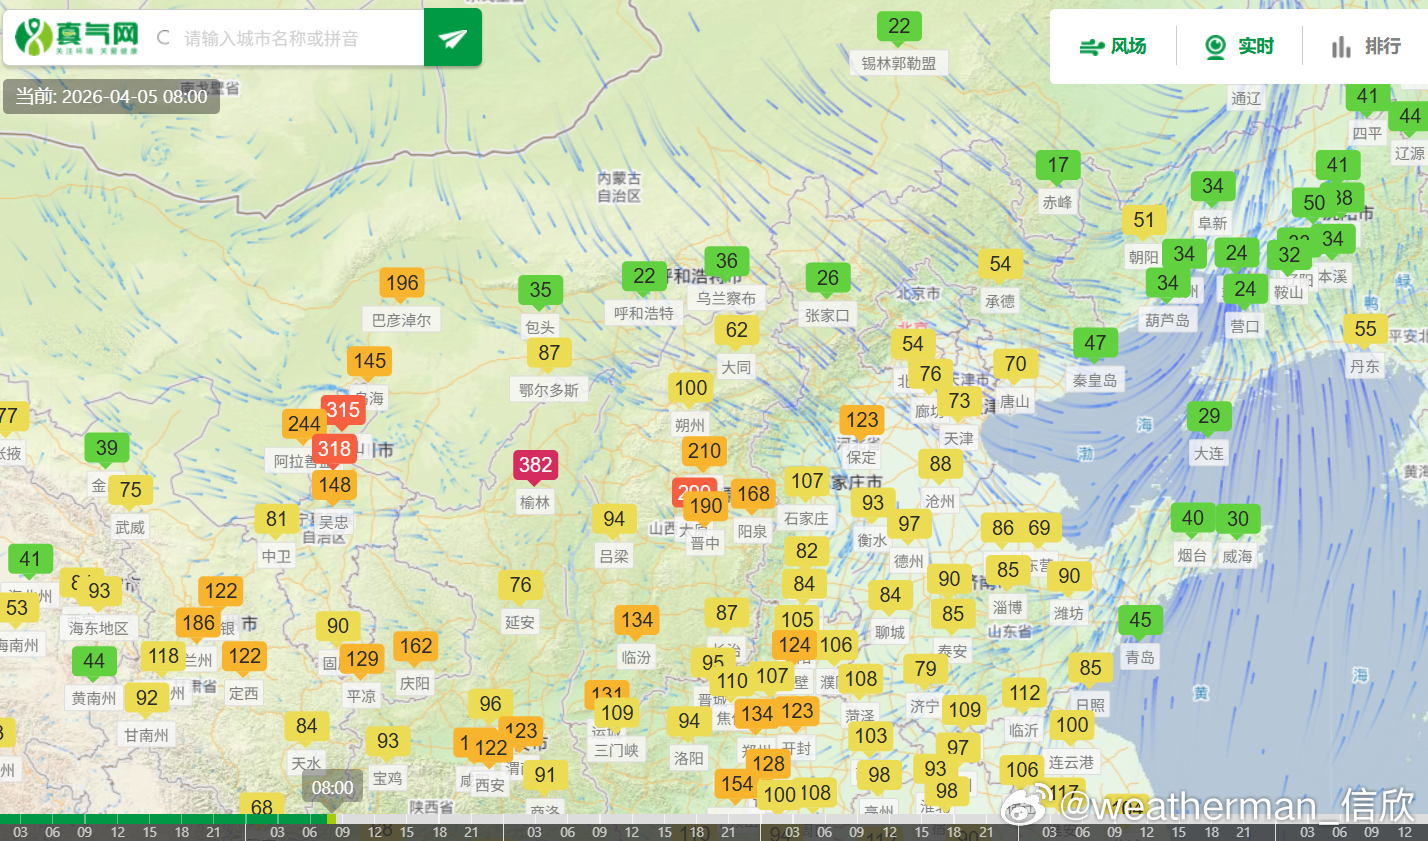The width and height of the screenshot is (1428, 841).
Task: Open the 186 orange AQI marker
Action: point(198,624)
